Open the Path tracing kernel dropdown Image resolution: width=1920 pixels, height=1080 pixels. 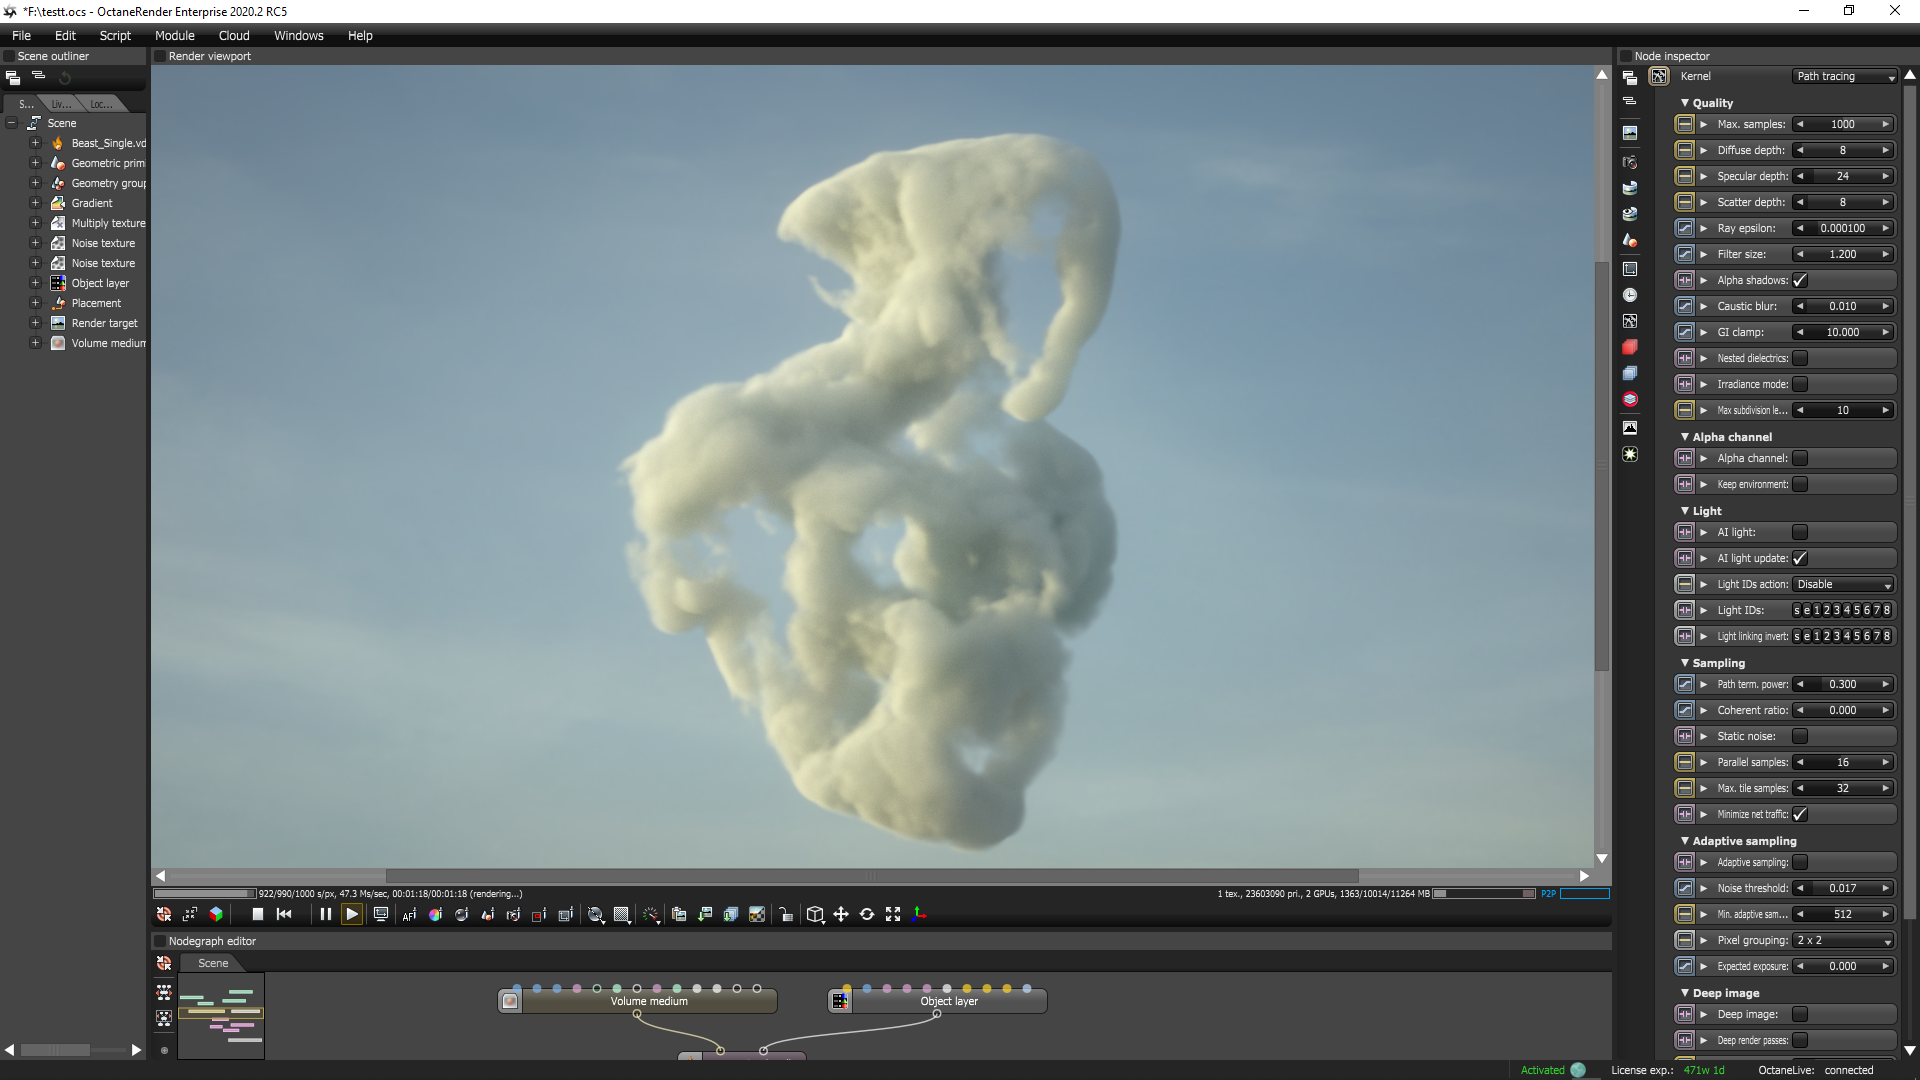1844,76
